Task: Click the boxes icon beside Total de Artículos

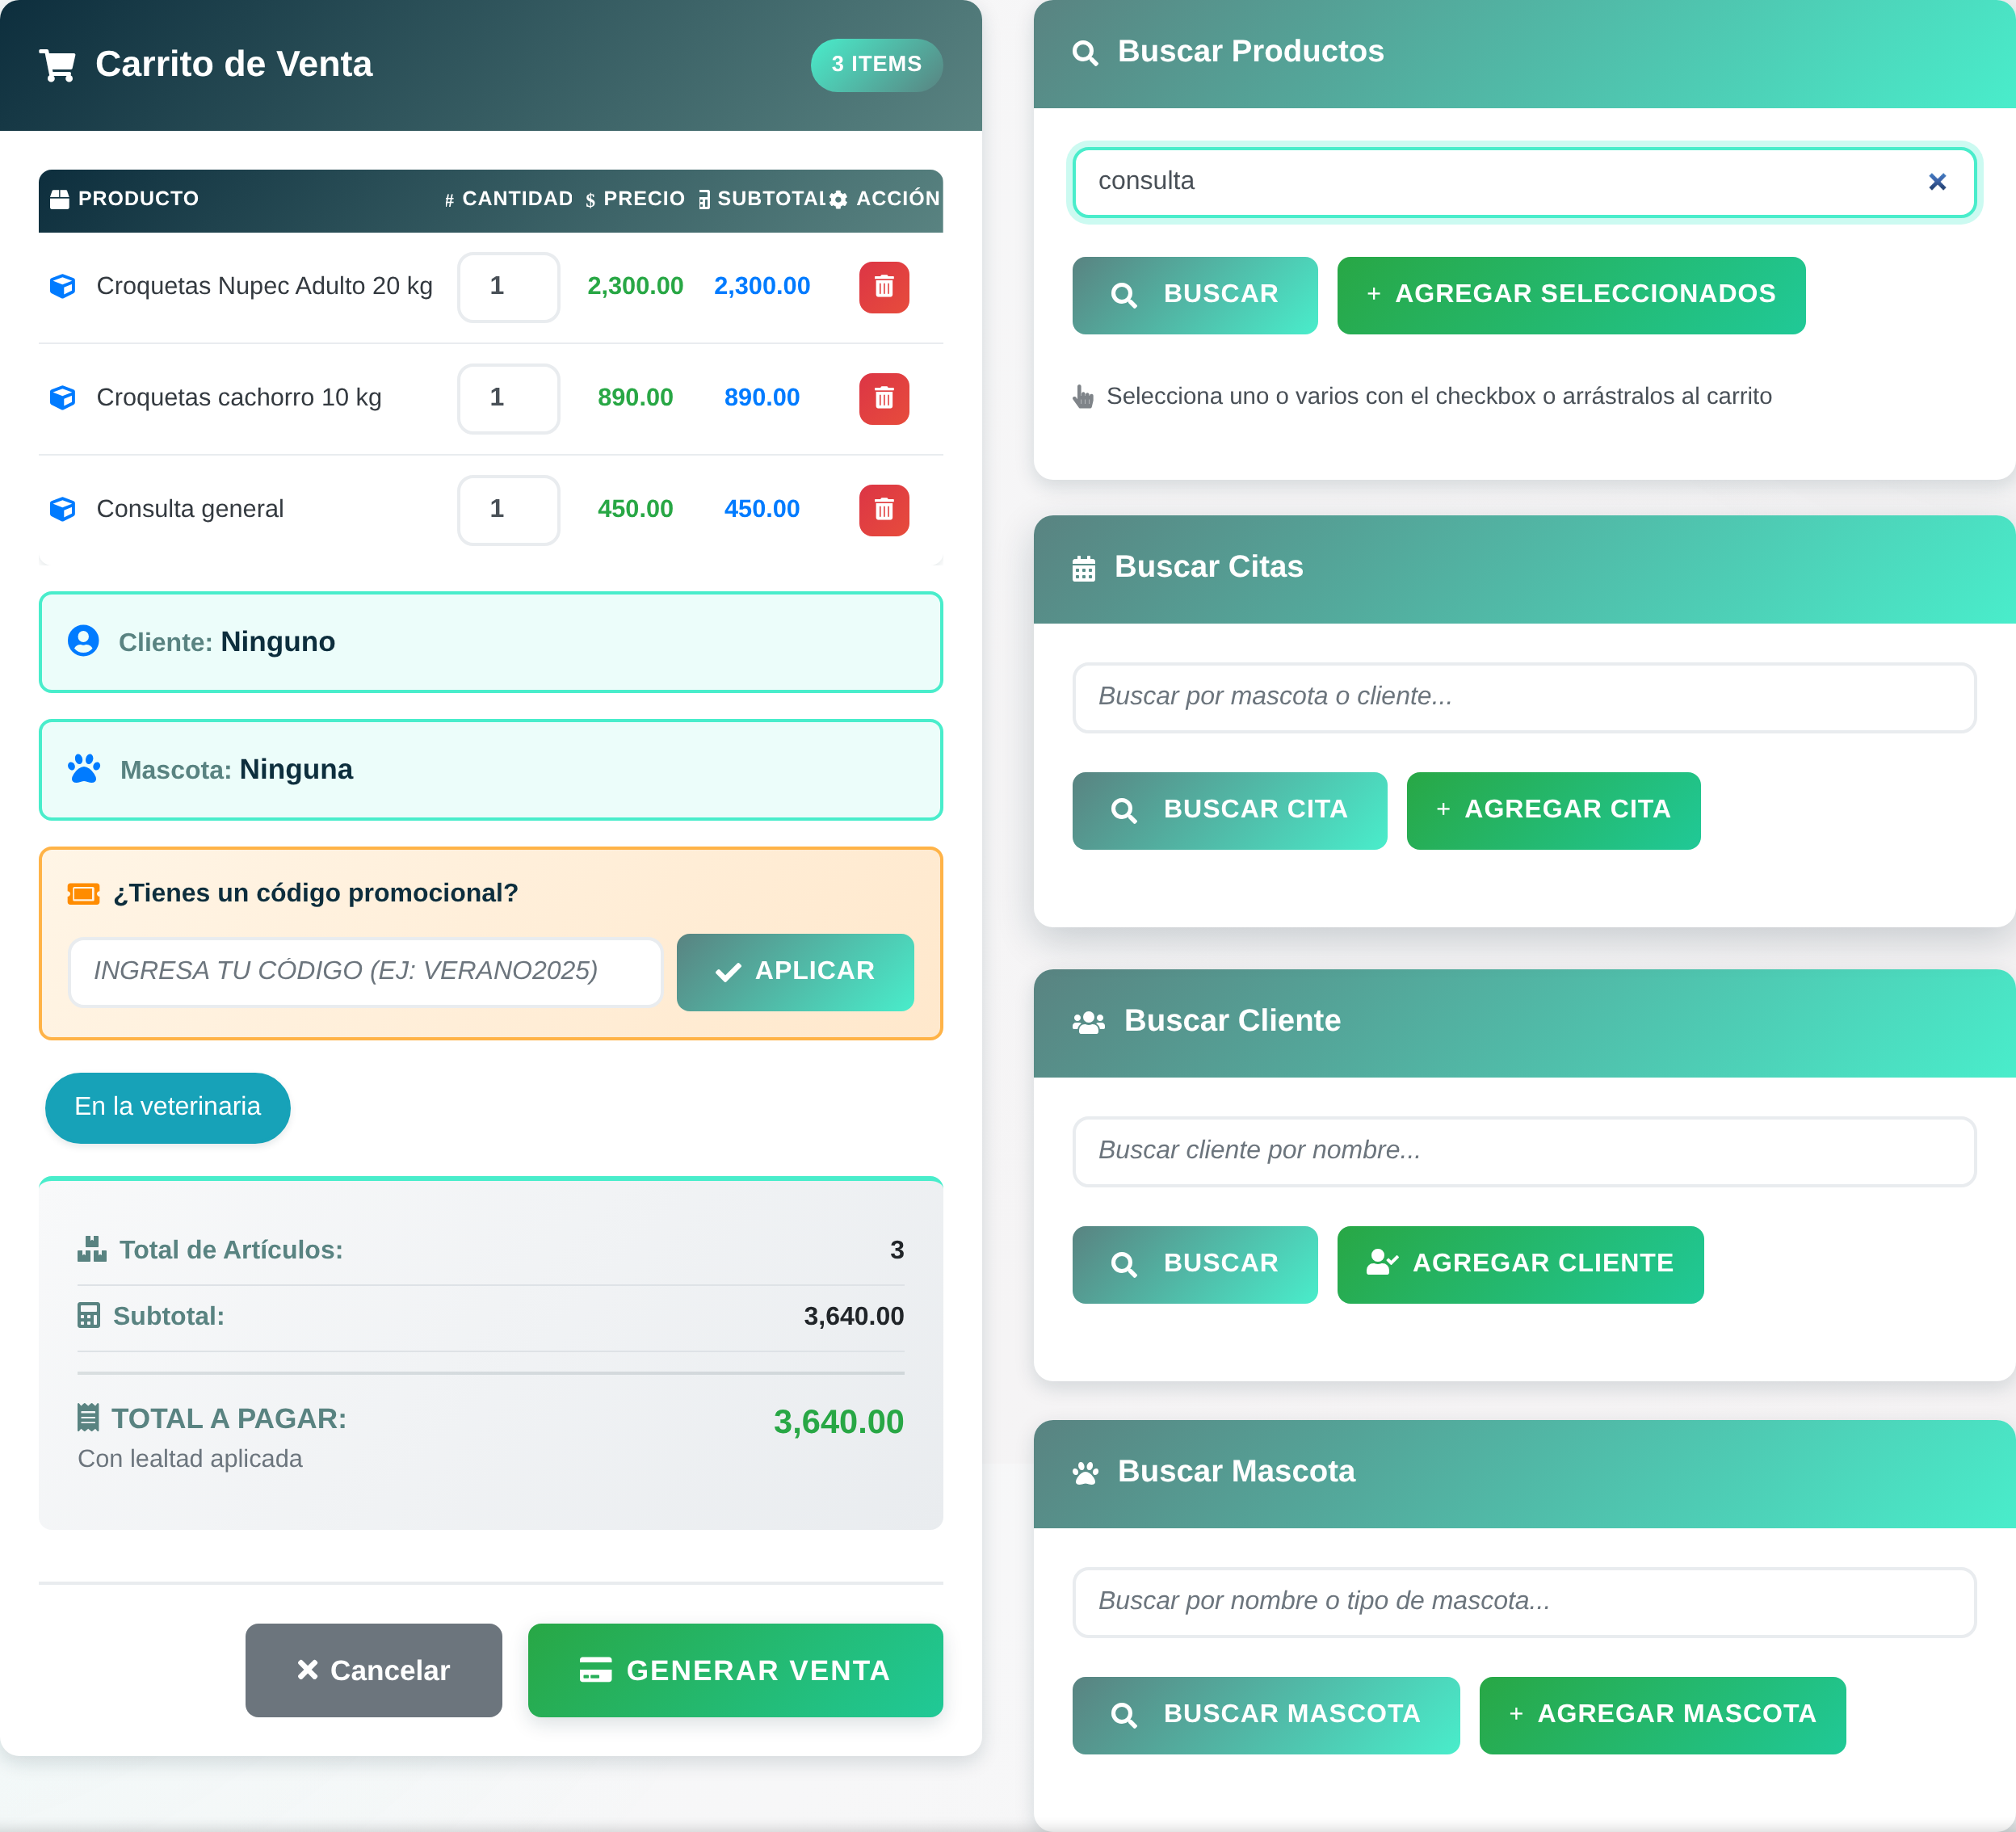Action: point(92,1248)
